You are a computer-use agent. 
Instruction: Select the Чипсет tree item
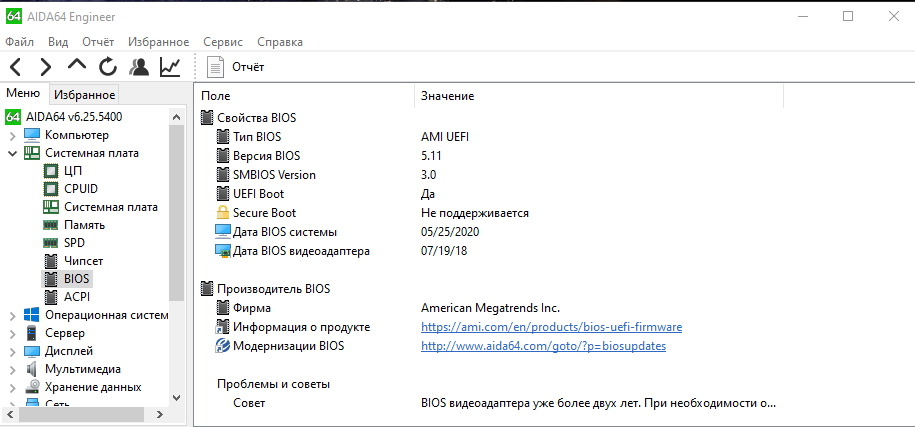click(83, 261)
